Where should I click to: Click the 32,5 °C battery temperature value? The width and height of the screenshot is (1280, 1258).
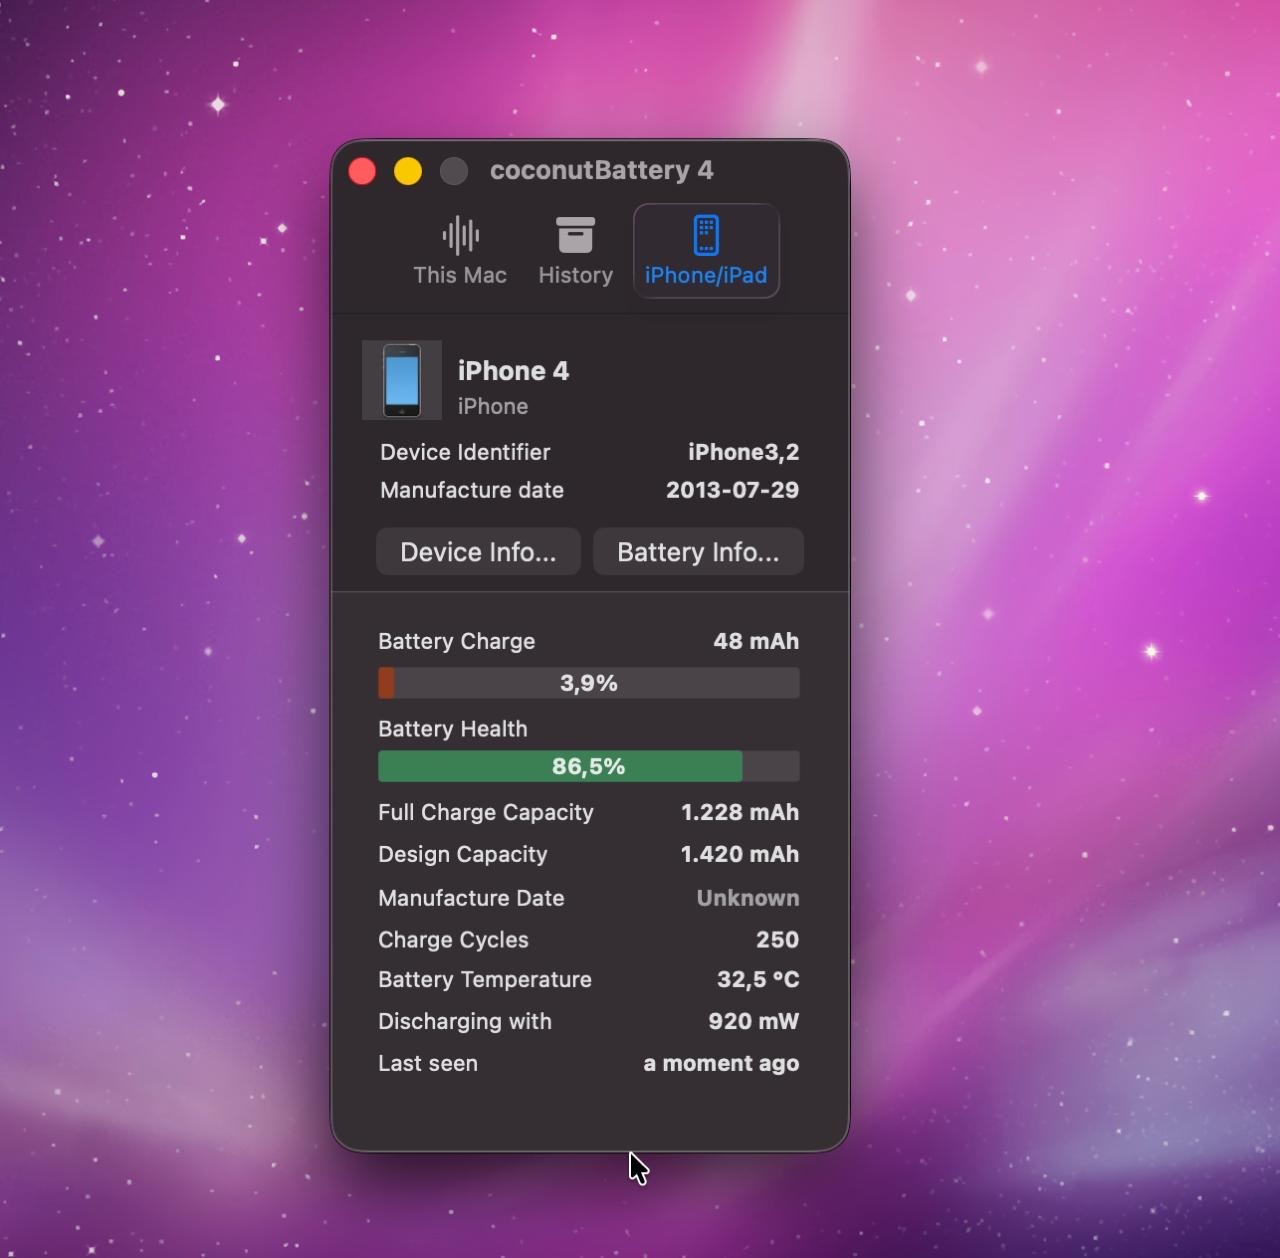click(758, 979)
